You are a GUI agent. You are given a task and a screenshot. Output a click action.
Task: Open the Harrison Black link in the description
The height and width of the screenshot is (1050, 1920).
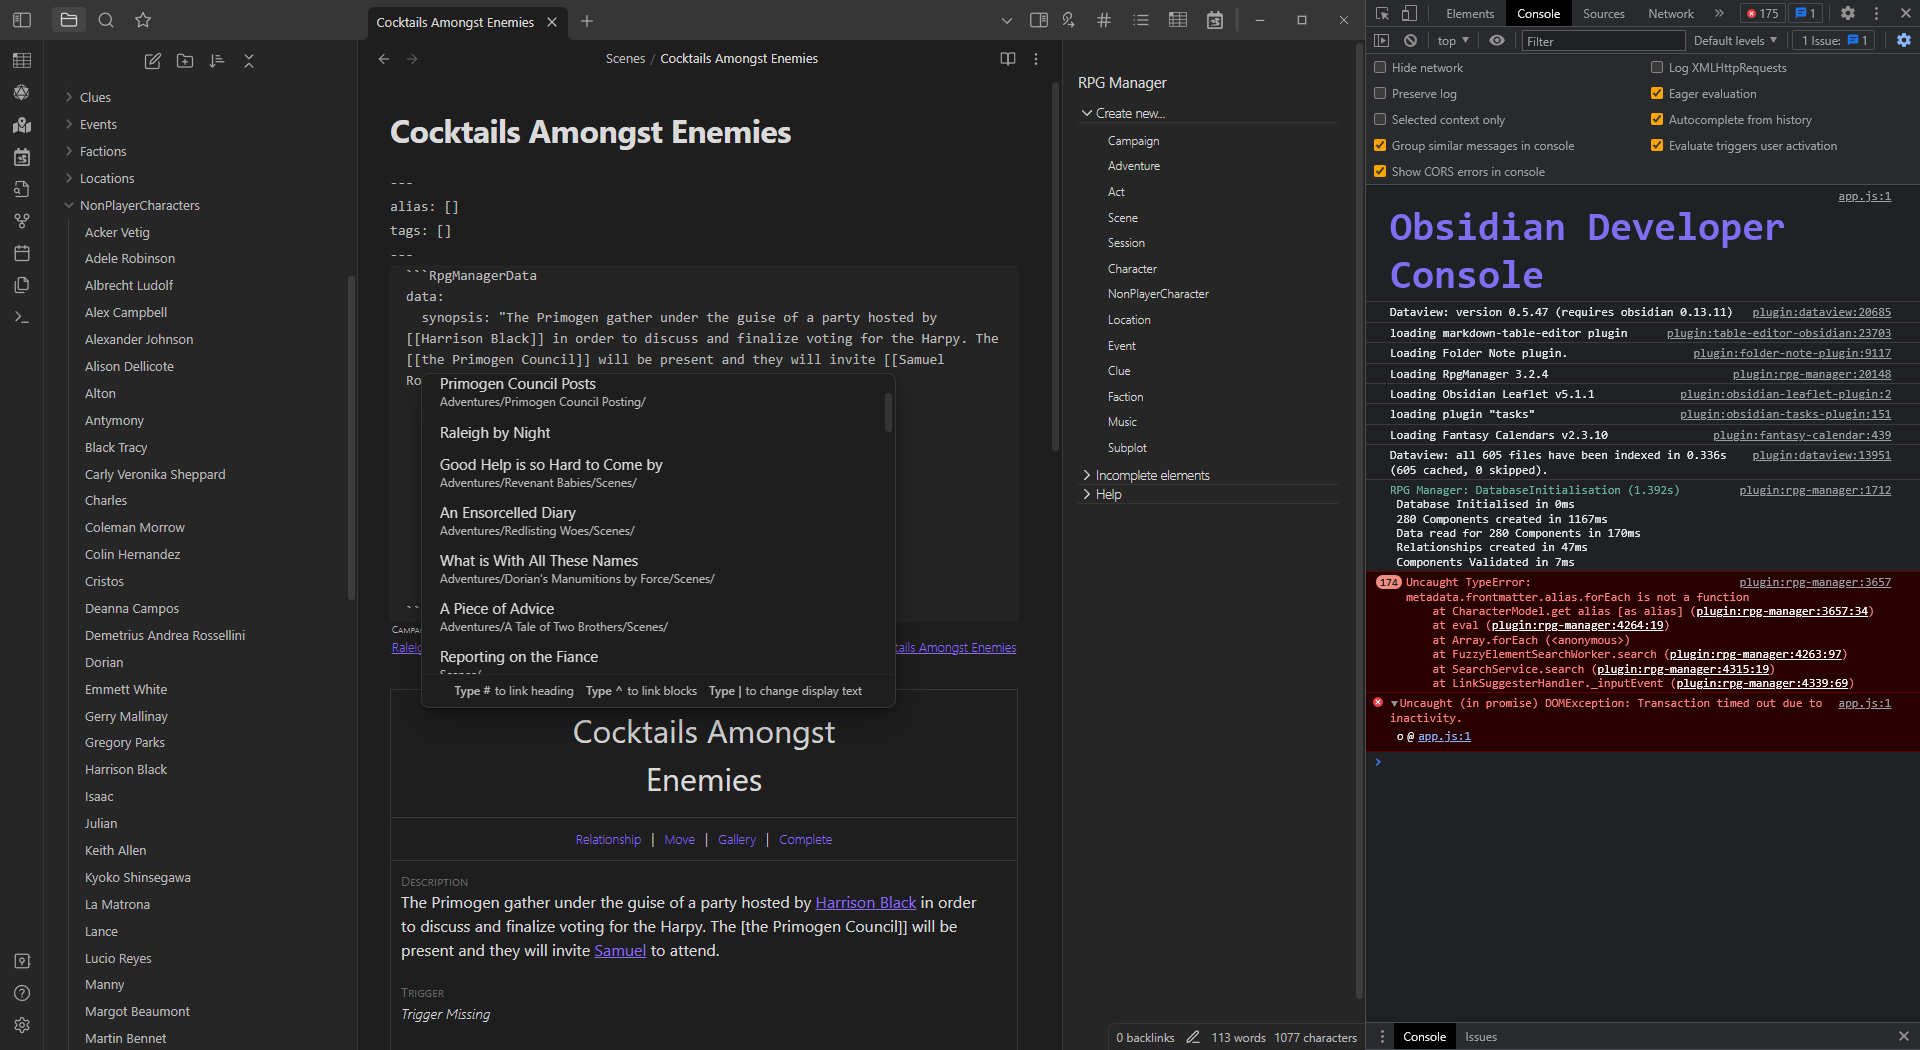point(865,902)
